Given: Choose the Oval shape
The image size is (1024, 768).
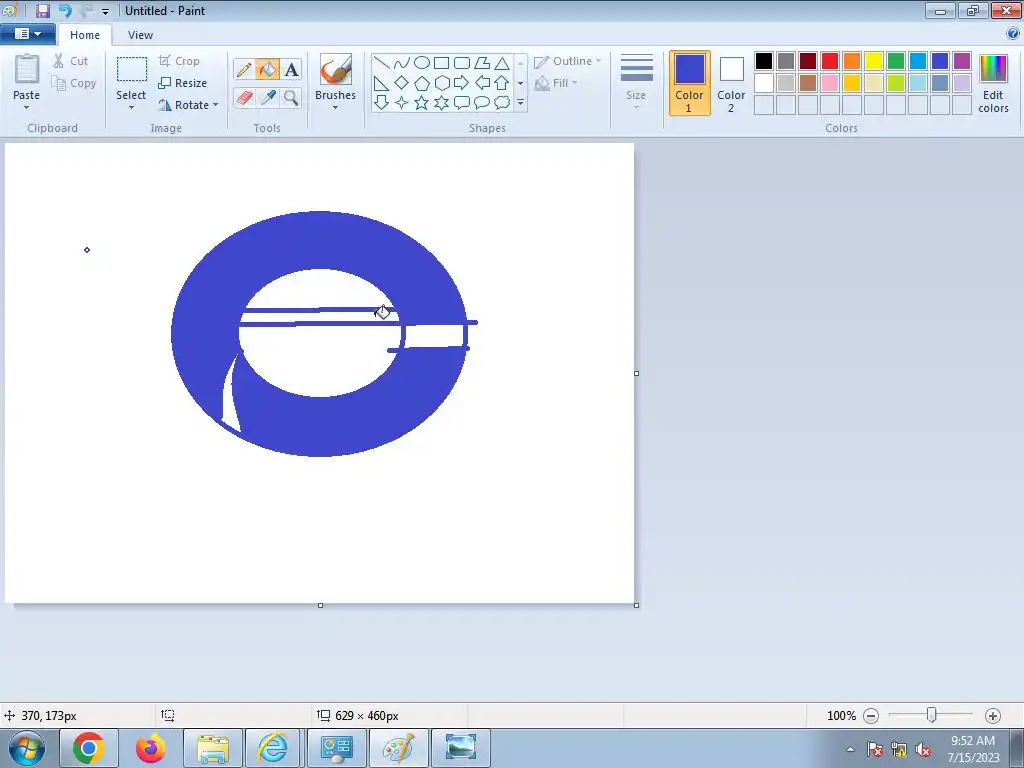Looking at the screenshot, I should (422, 63).
